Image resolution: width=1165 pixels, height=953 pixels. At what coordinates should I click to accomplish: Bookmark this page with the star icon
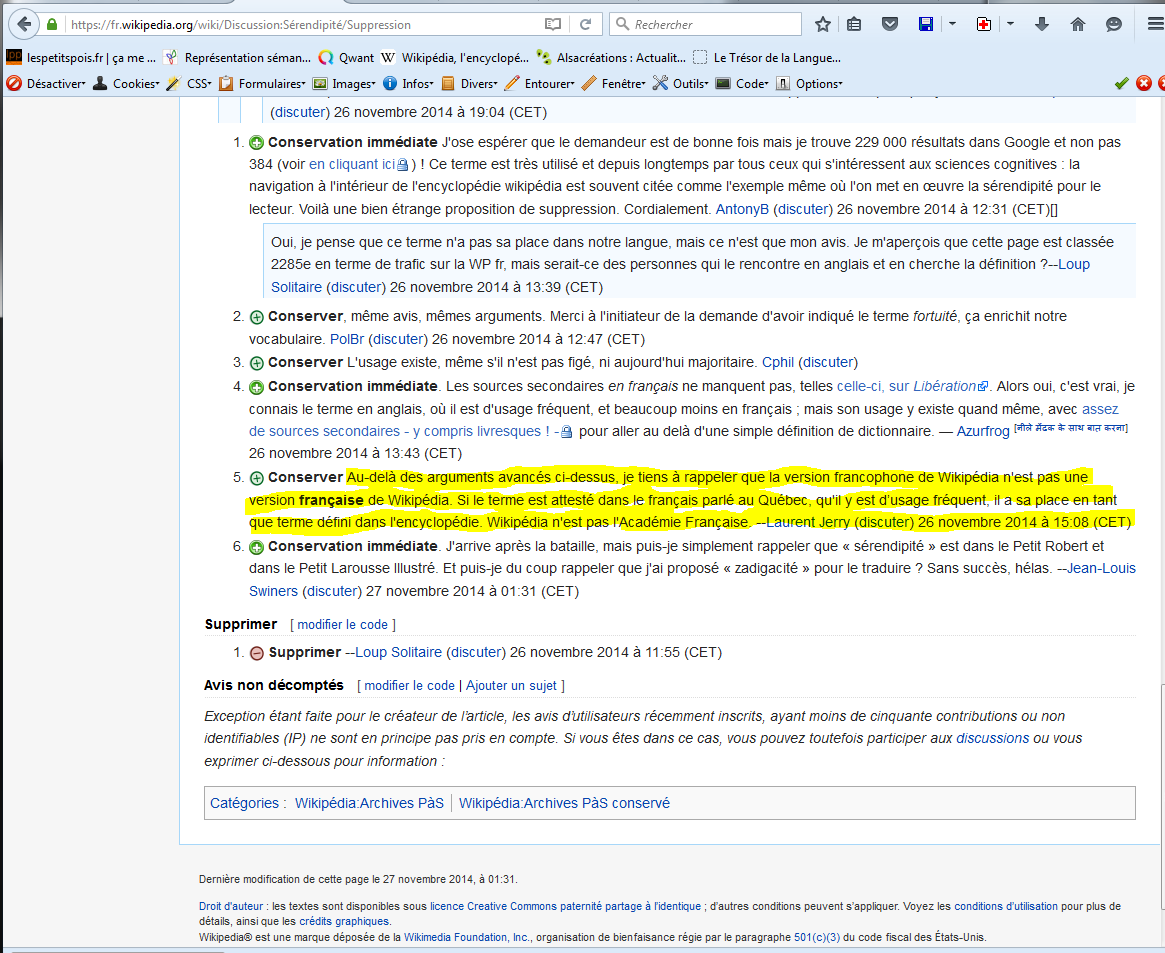(x=822, y=24)
